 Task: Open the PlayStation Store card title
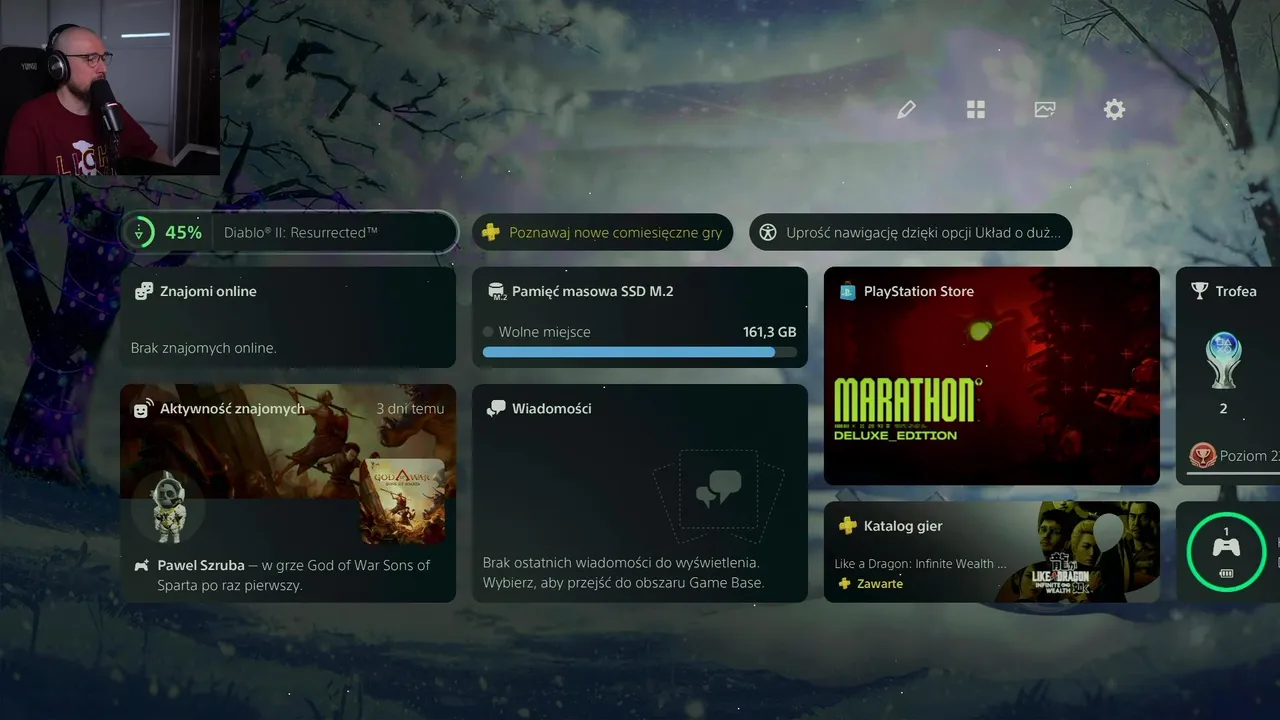(x=918, y=291)
